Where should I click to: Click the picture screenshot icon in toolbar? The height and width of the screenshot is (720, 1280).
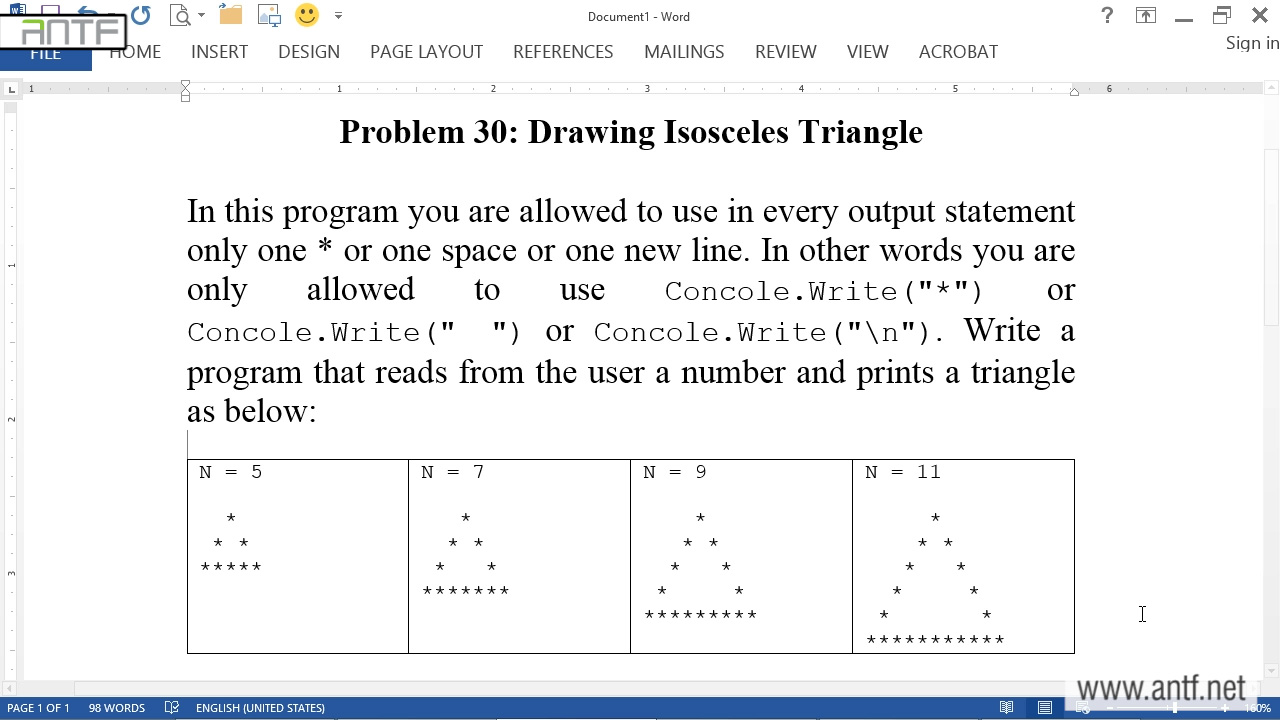pyautogui.click(x=269, y=15)
